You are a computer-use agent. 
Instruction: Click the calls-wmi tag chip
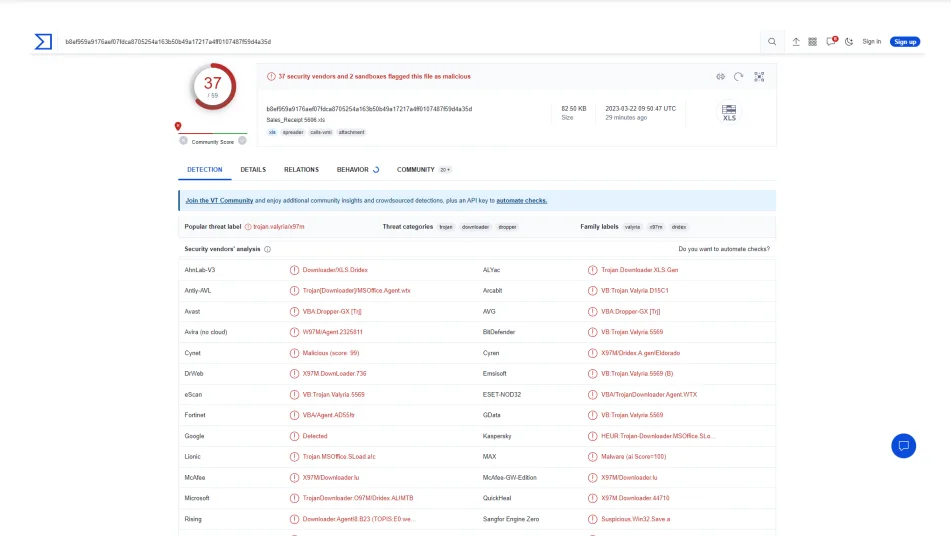click(321, 132)
